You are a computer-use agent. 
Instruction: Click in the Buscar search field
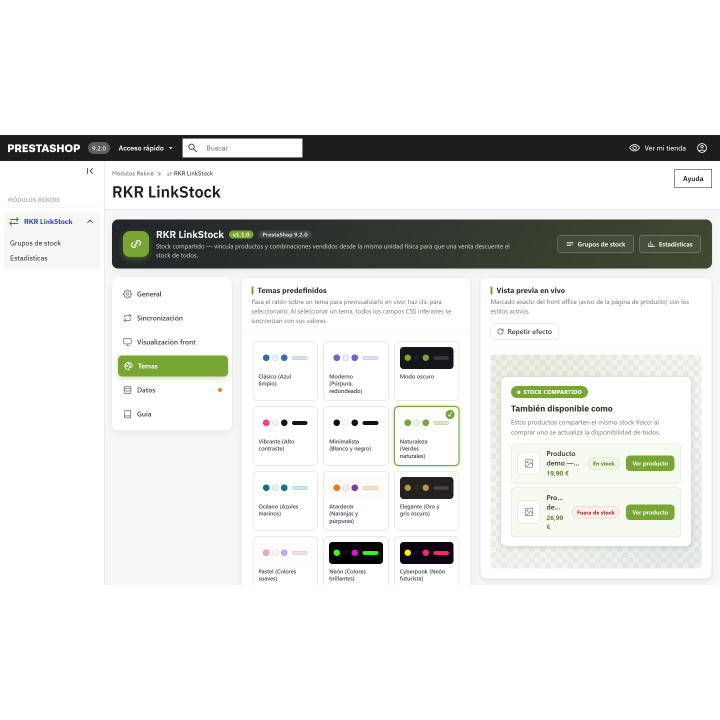242,148
